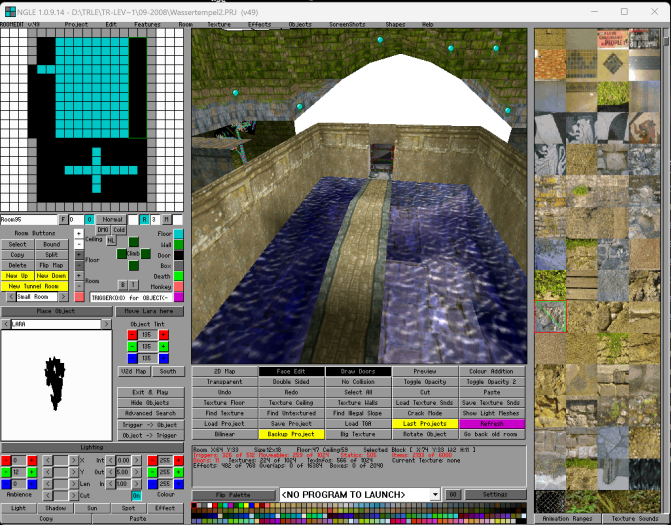Select the red-outlined texture tile in palette
Image resolution: width=671 pixels, height=525 pixels.
tap(550, 316)
